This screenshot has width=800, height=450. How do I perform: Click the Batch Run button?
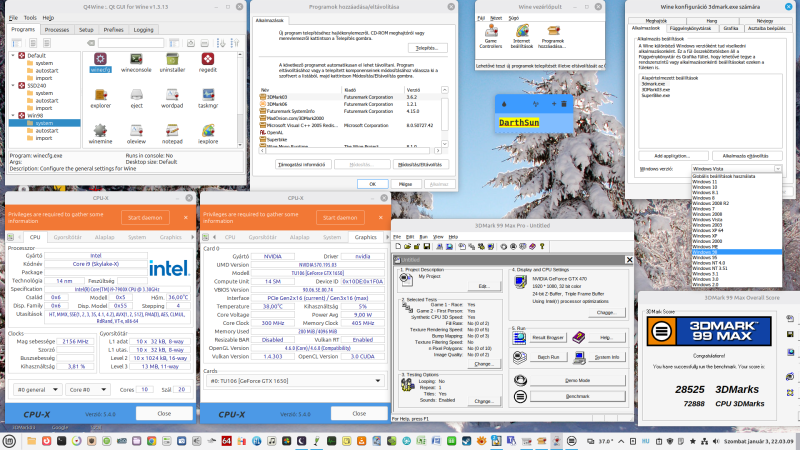coord(548,357)
